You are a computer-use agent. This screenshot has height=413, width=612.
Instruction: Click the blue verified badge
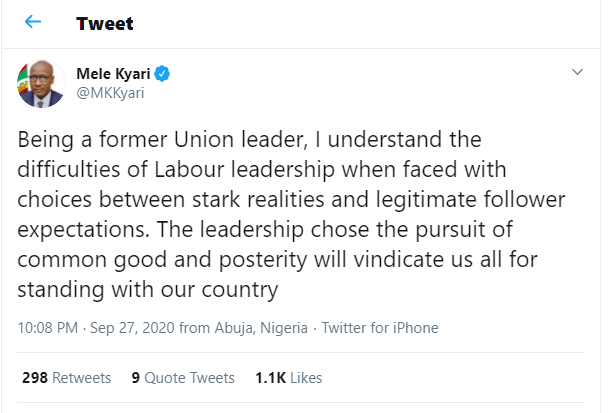pos(161,72)
